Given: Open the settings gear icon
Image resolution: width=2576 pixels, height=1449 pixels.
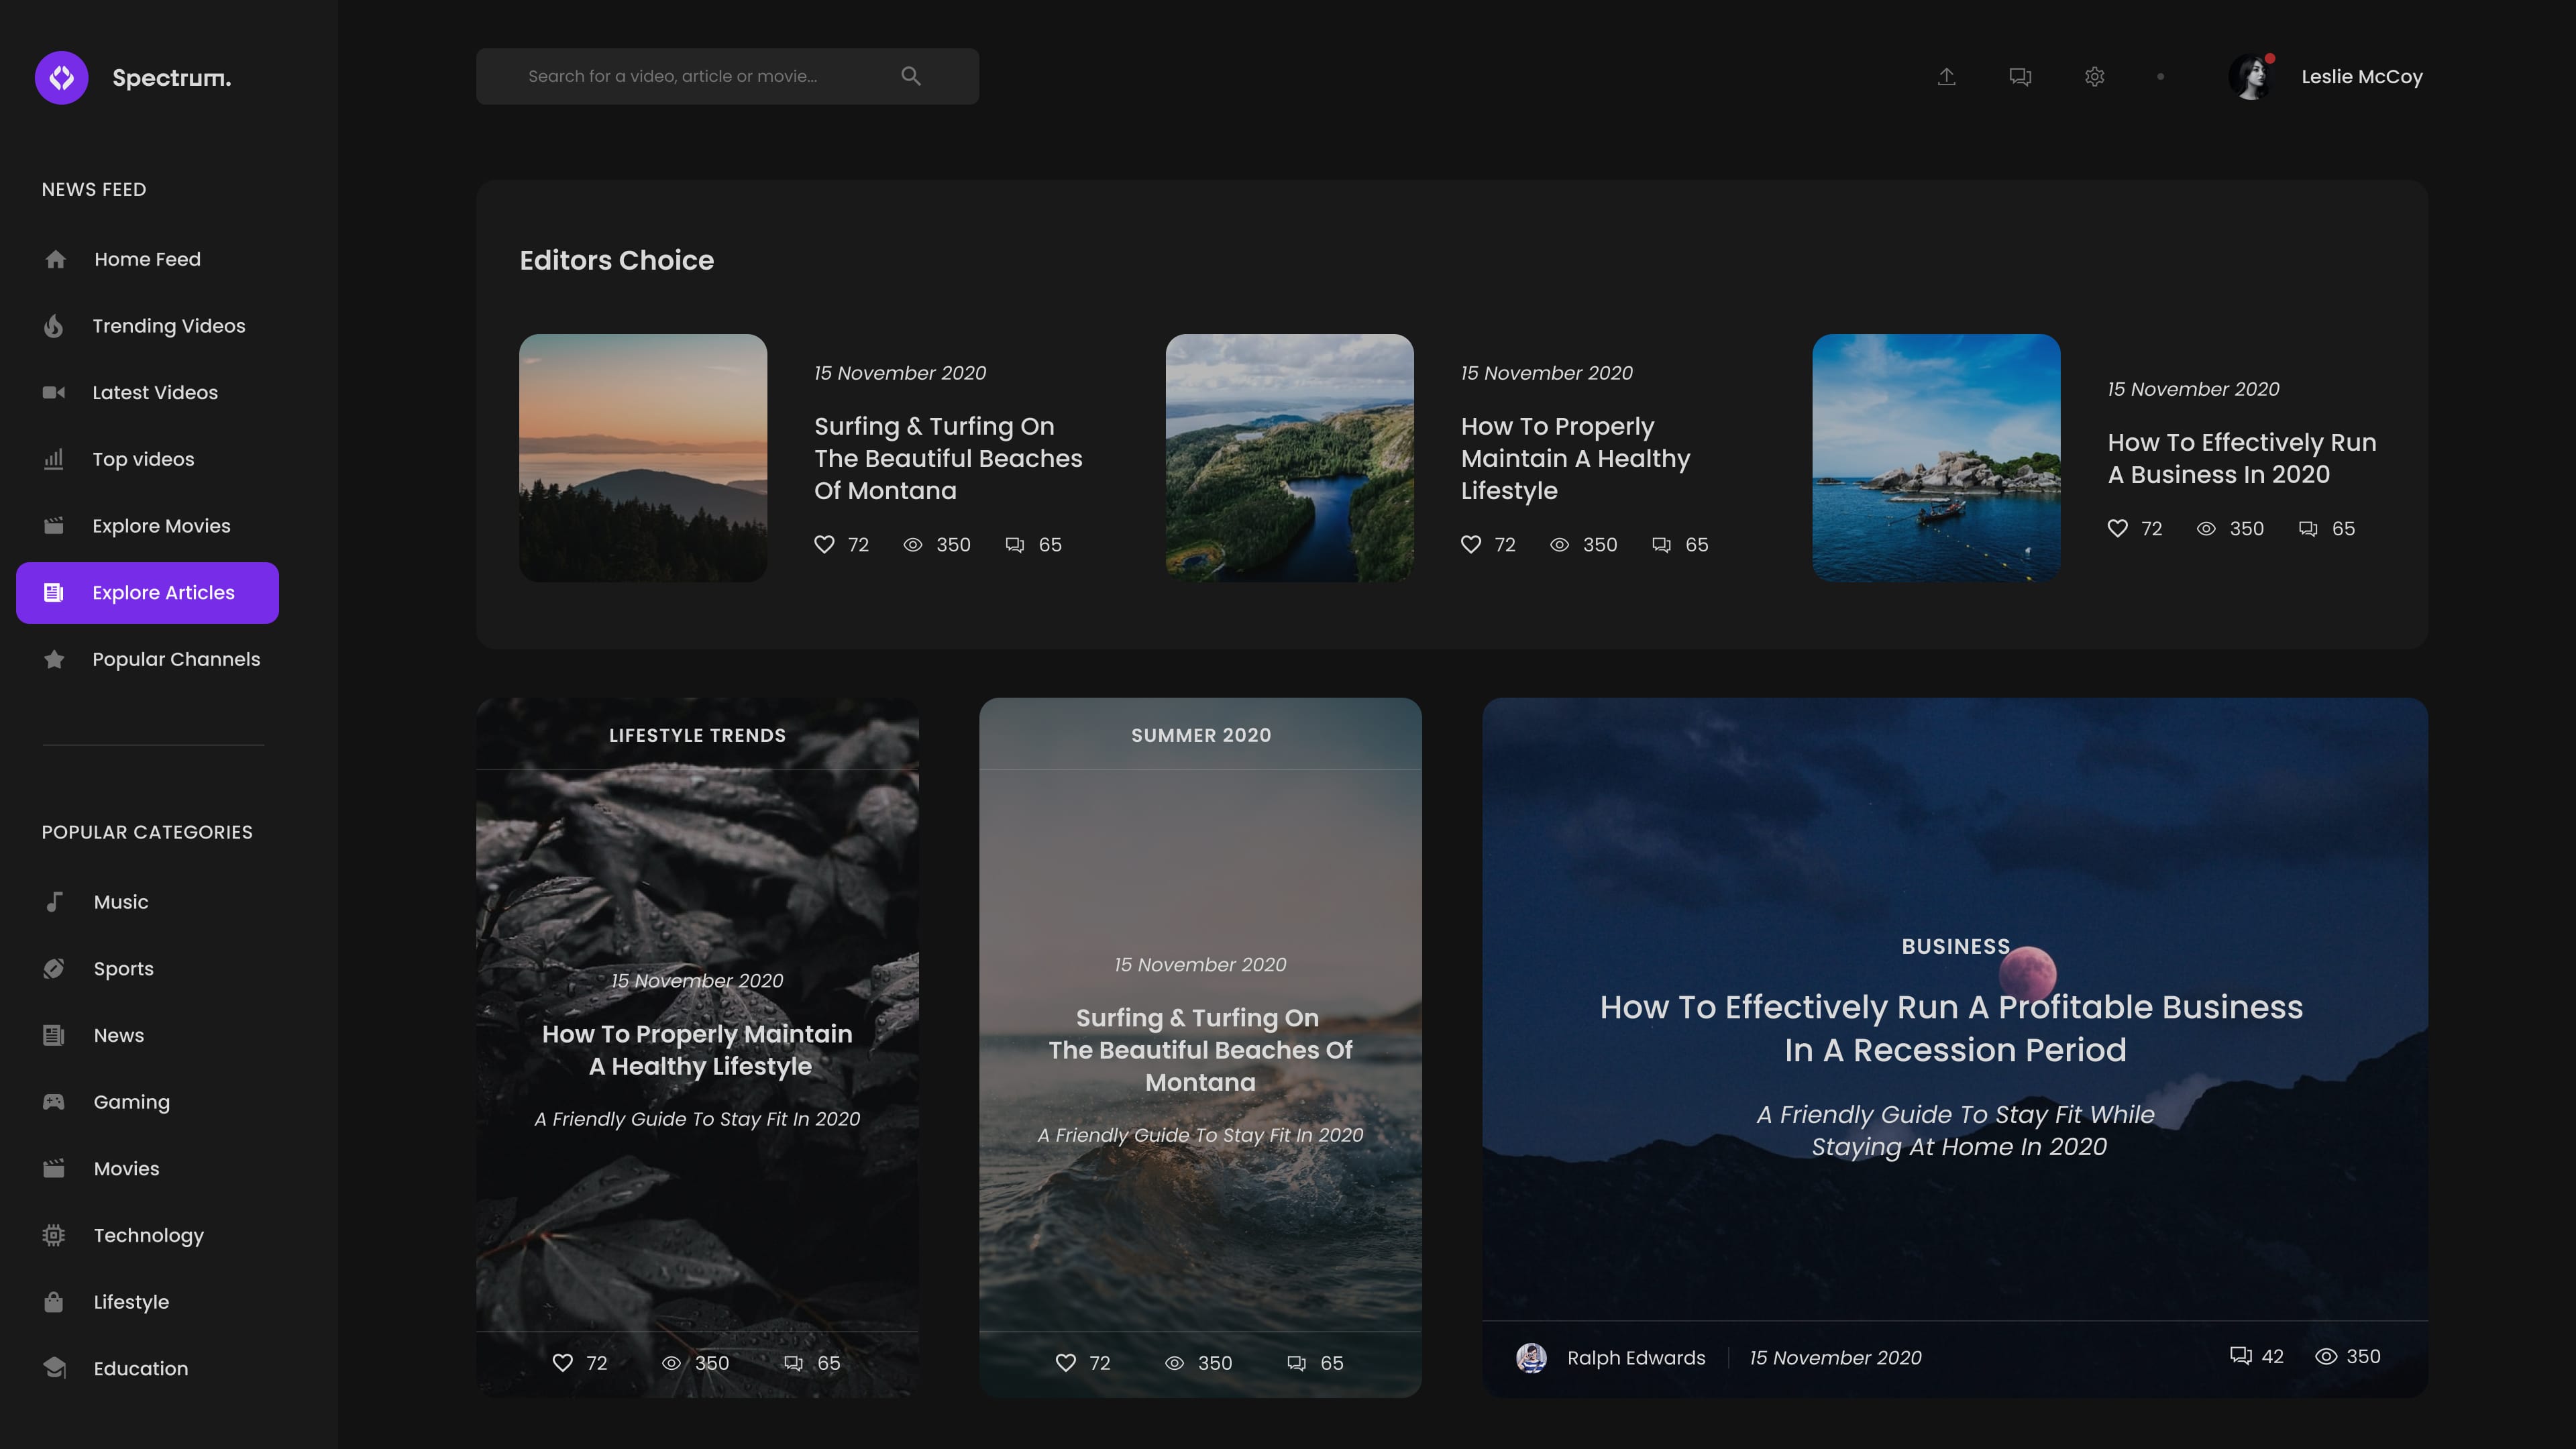Looking at the screenshot, I should [2095, 76].
